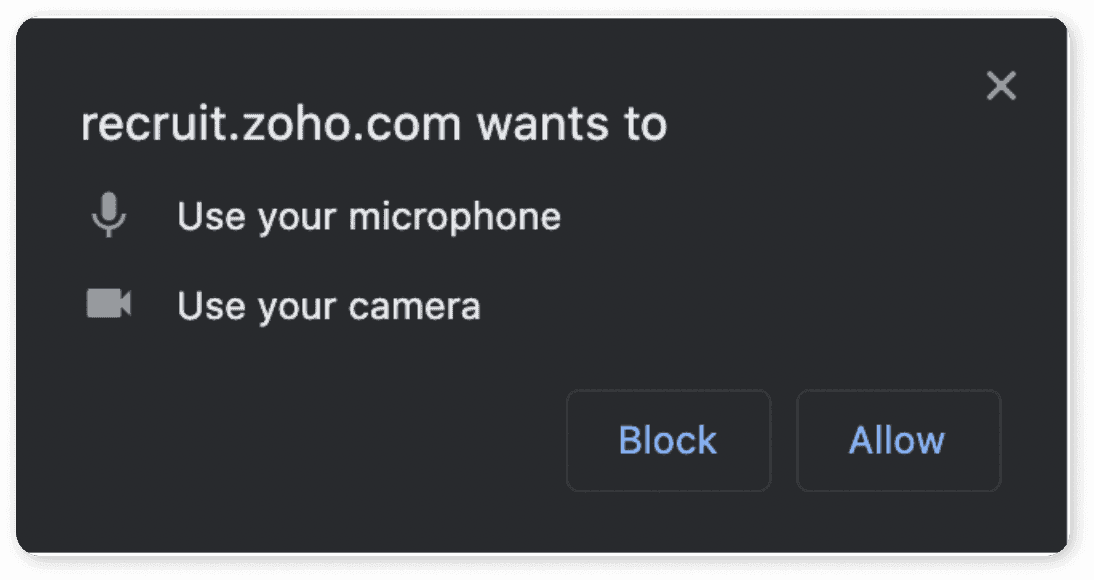Click the 'Use your camera' text

coord(328,305)
